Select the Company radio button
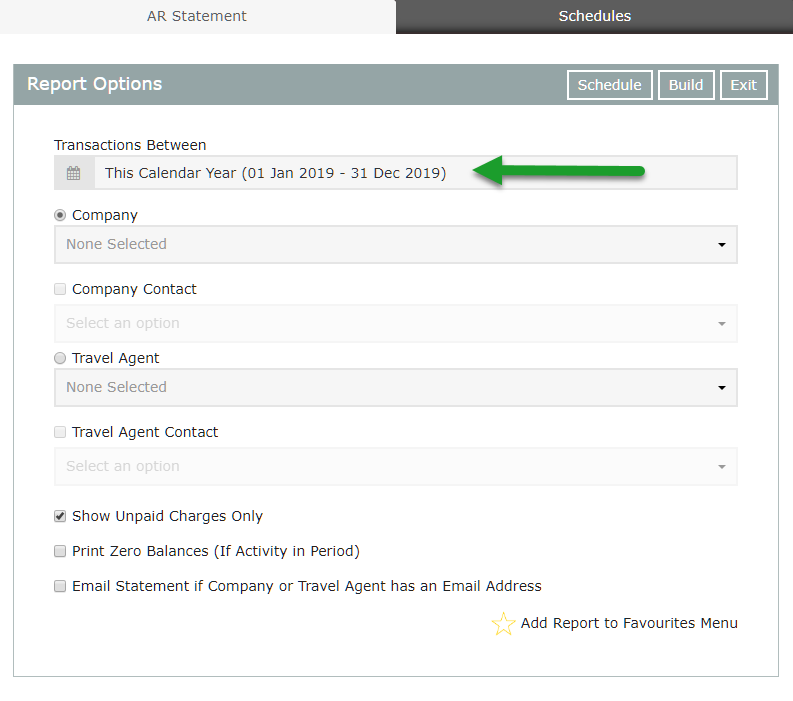This screenshot has height=701, width=793. pyautogui.click(x=60, y=215)
